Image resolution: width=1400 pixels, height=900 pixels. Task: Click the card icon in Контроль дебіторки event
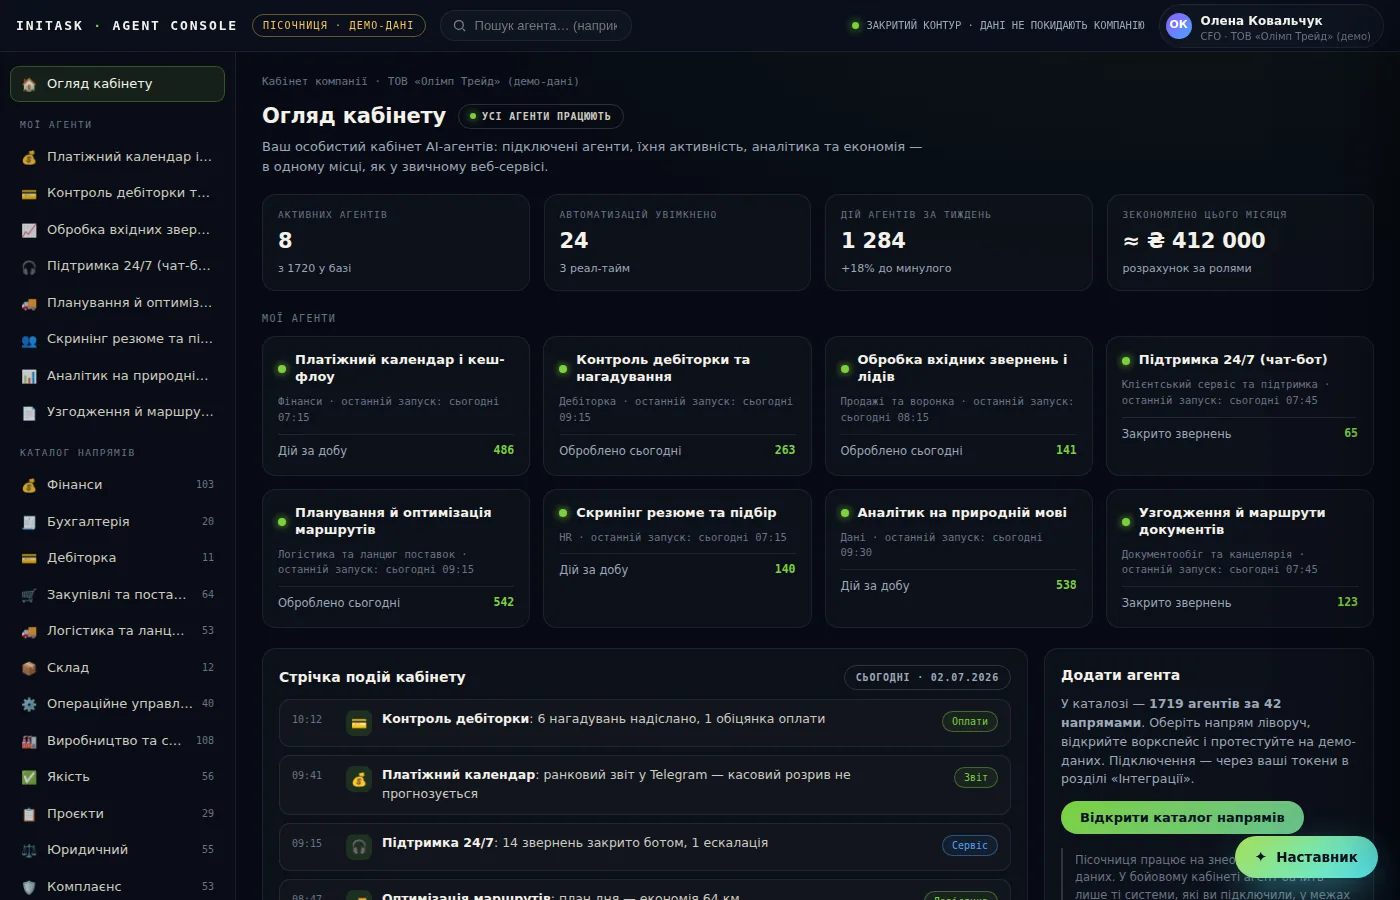coord(359,723)
